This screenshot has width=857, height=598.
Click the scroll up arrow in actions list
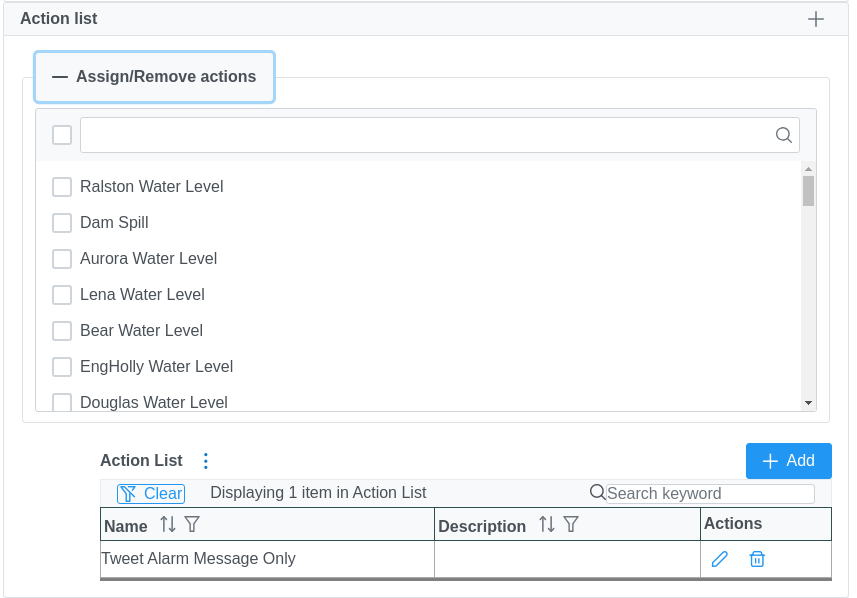808,169
